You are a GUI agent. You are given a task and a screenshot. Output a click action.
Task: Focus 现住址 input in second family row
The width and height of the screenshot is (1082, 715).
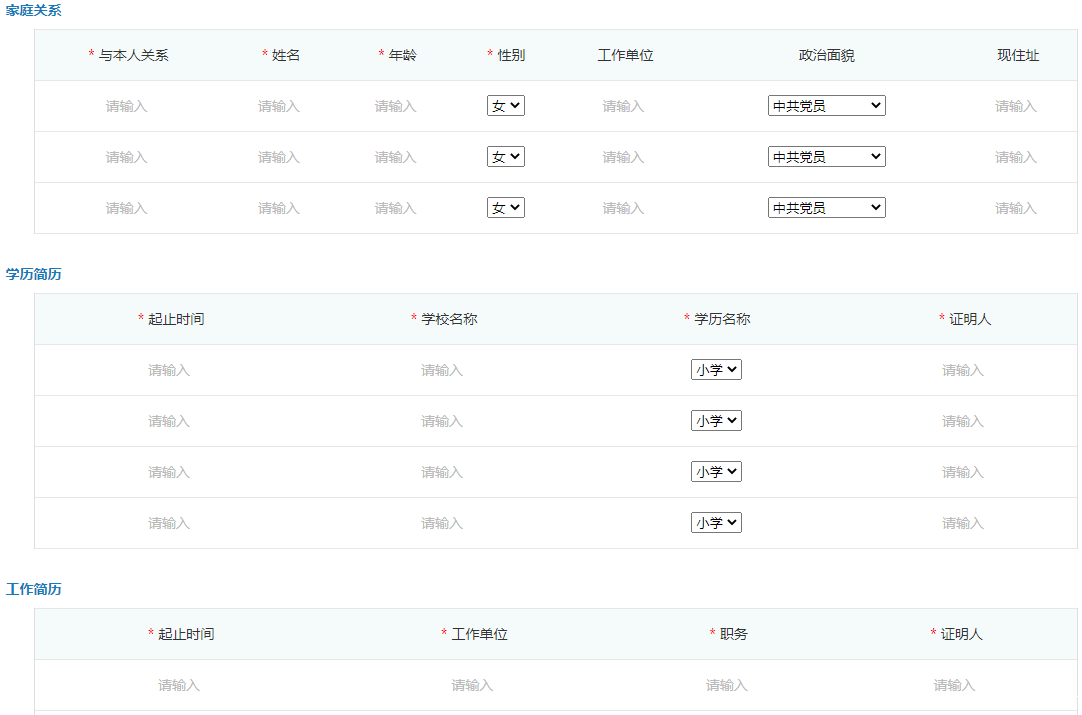point(1016,157)
